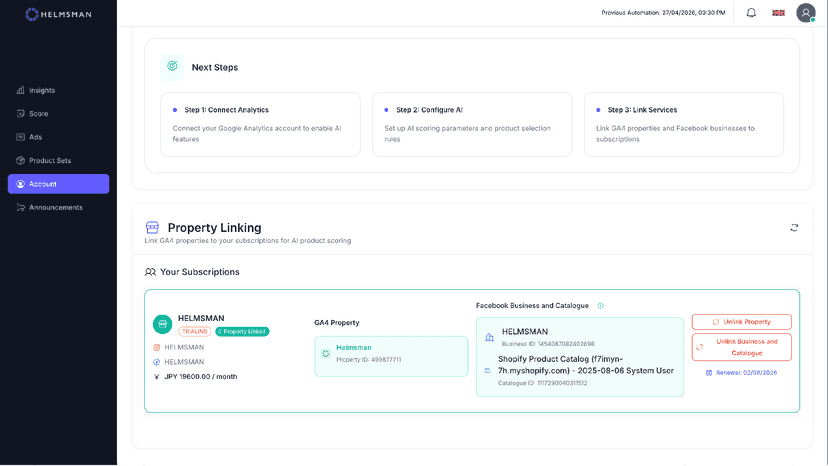Select the Account menu item

(58, 184)
